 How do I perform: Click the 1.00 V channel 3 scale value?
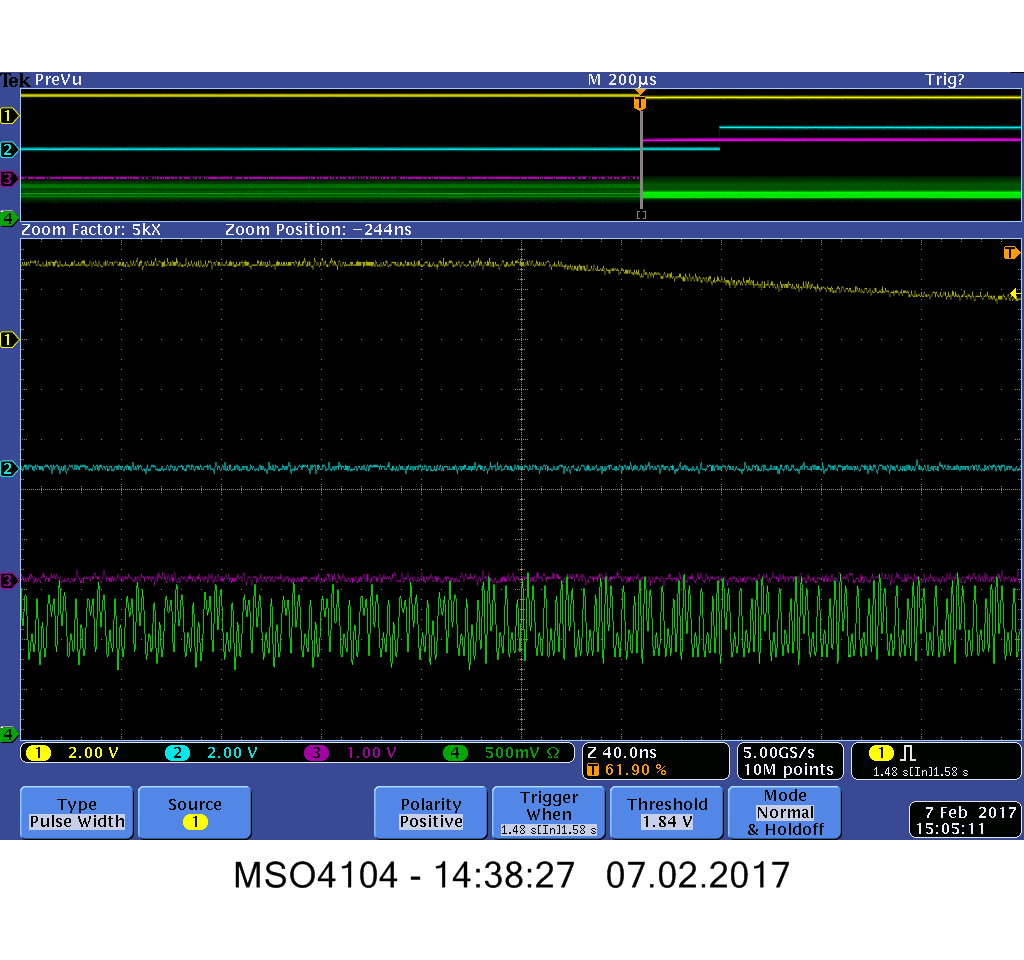tap(372, 752)
